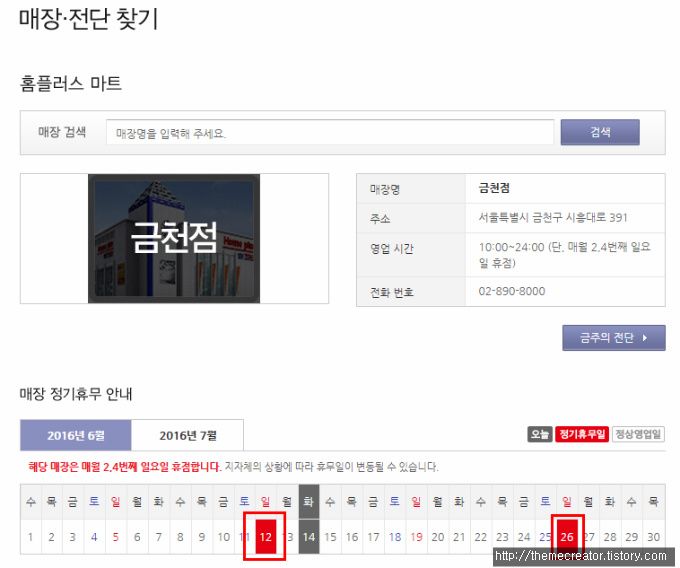Click the 금천점 store name value
Screen dimensions: 680x568
[x=494, y=188]
